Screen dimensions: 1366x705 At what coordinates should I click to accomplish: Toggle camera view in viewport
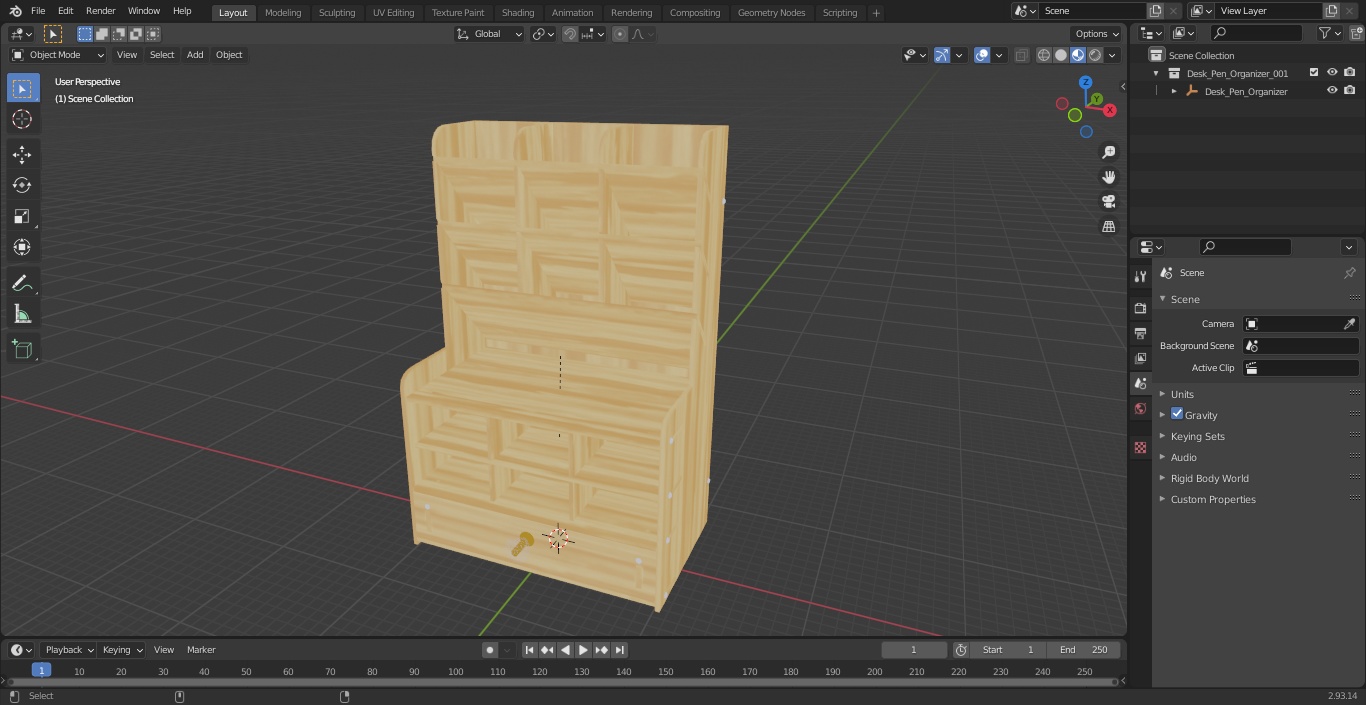1109,201
